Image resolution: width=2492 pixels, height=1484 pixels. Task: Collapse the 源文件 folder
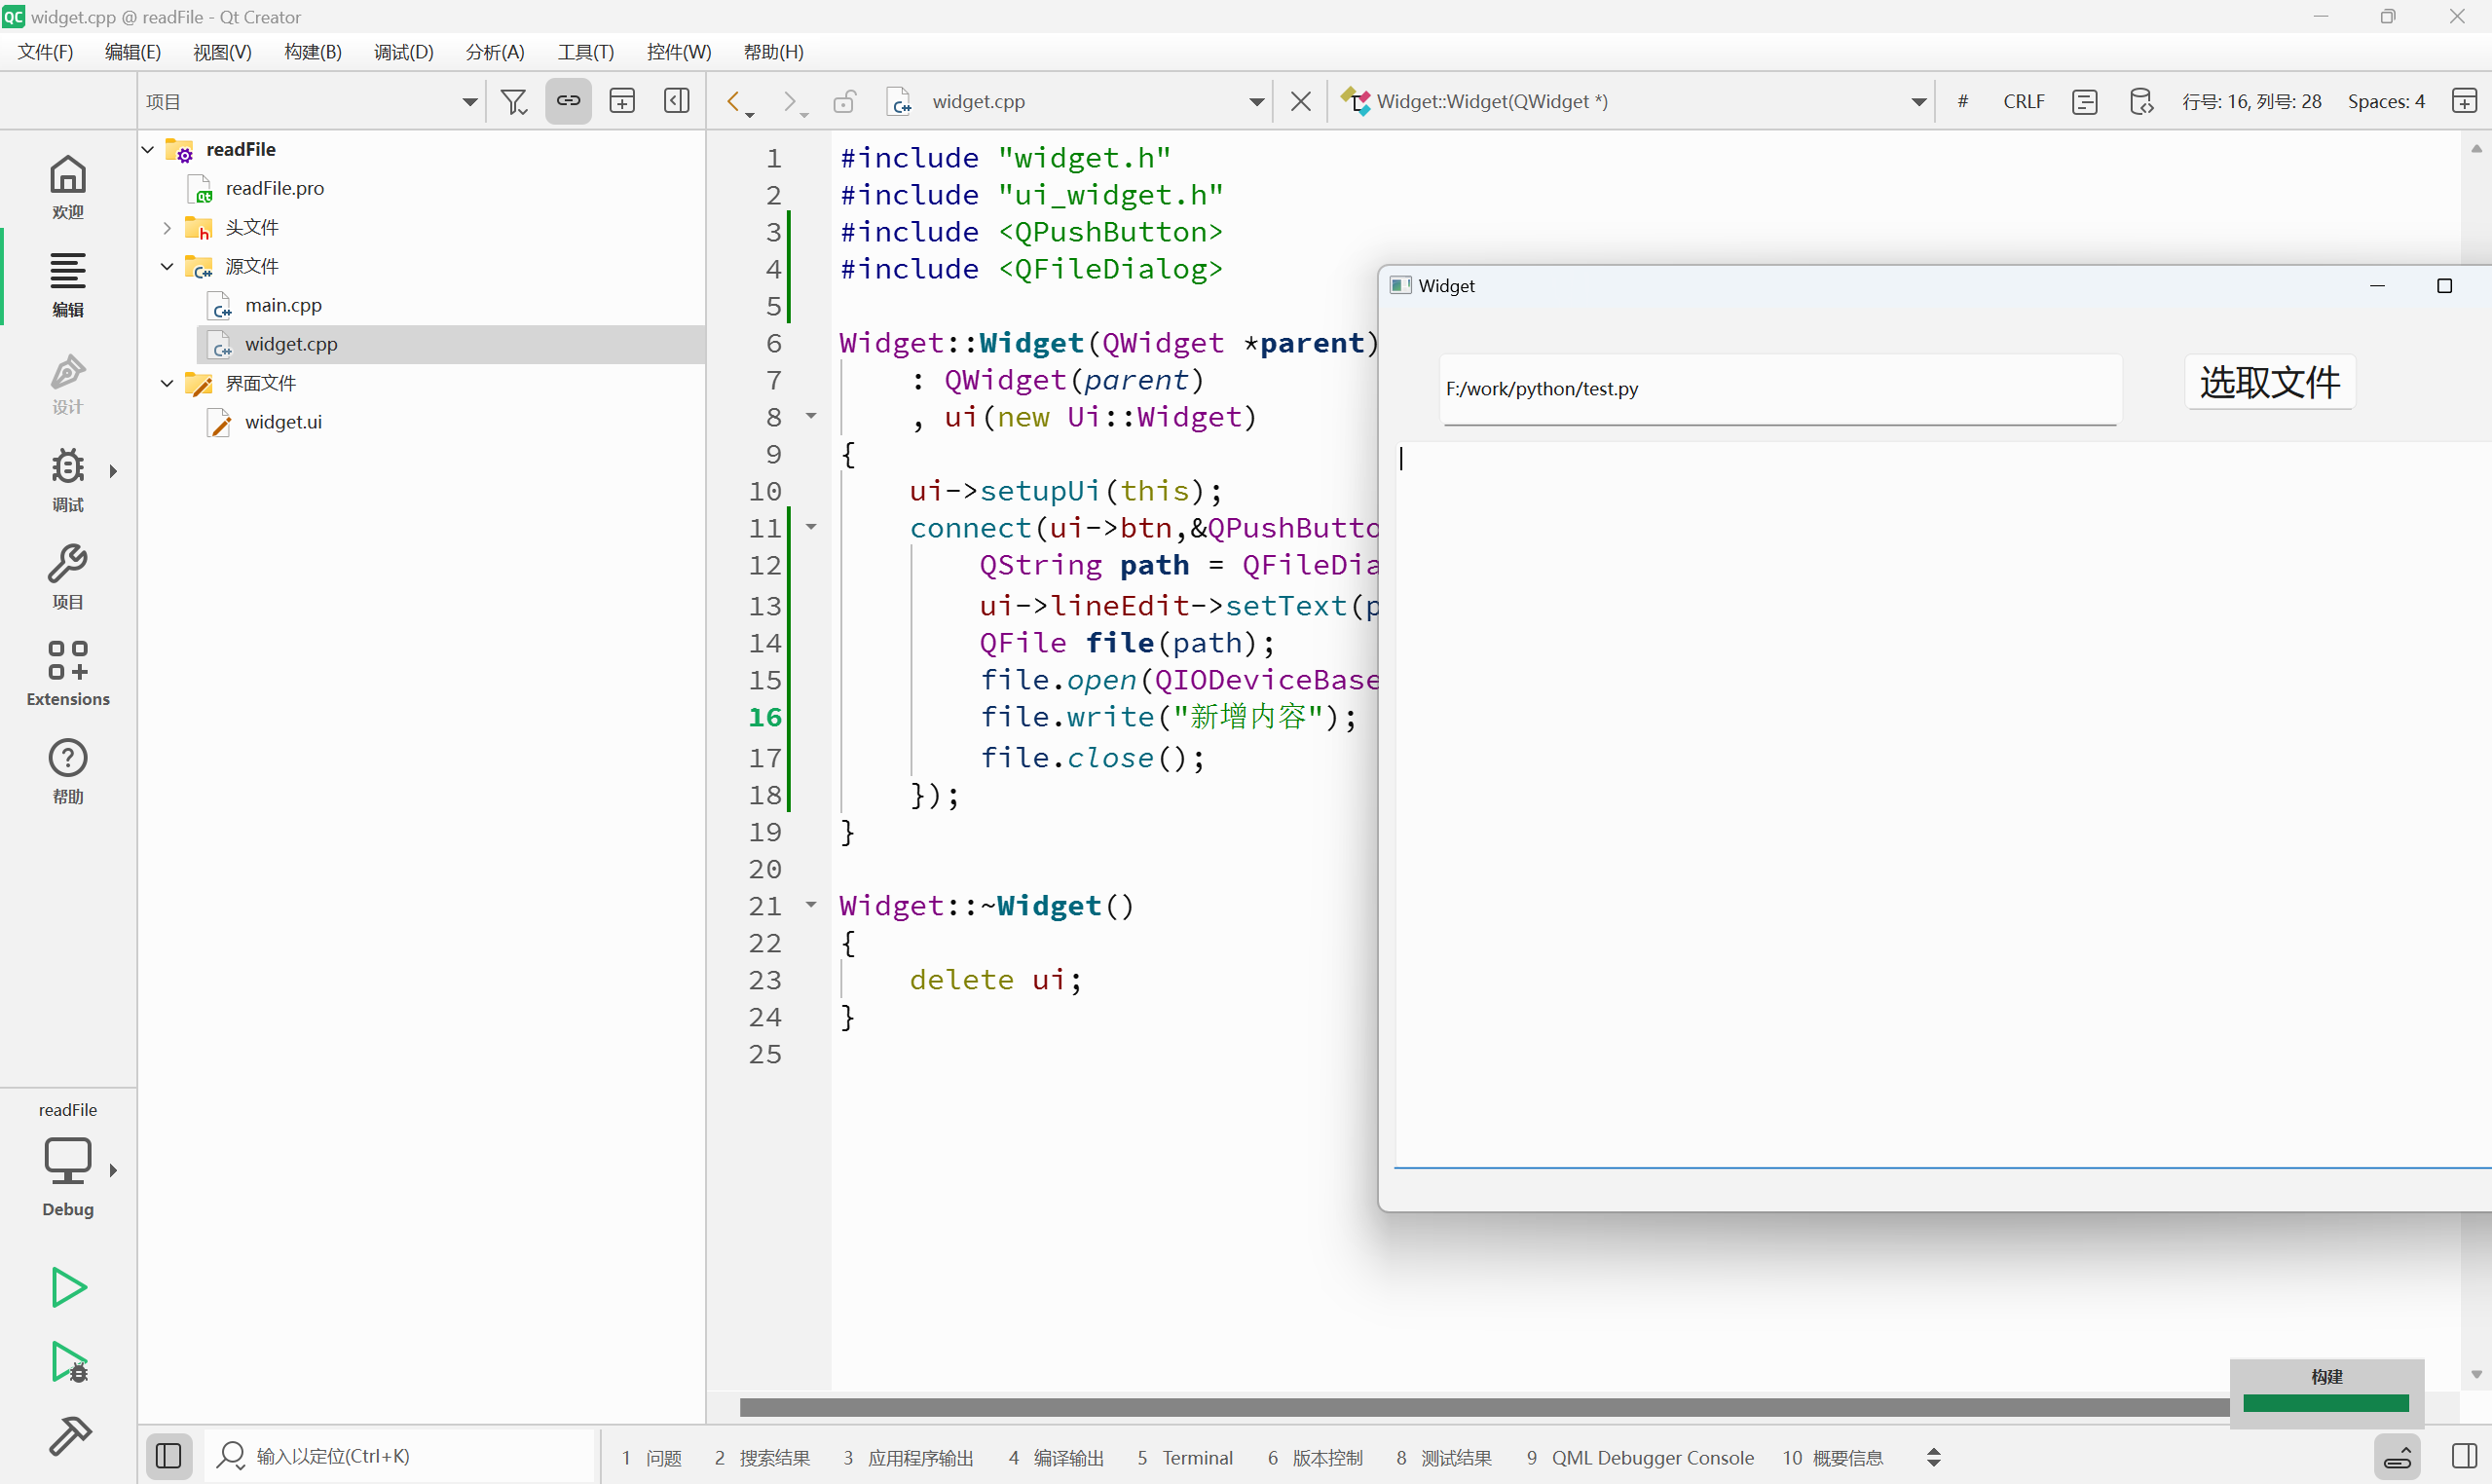click(167, 267)
